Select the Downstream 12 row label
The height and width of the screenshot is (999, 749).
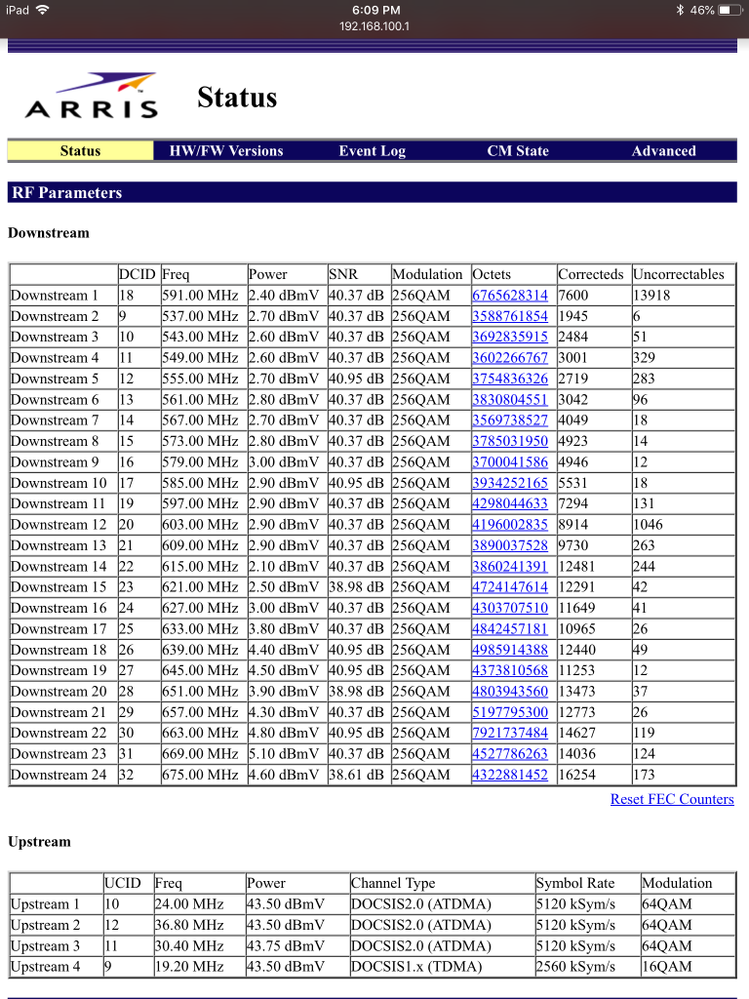point(59,525)
